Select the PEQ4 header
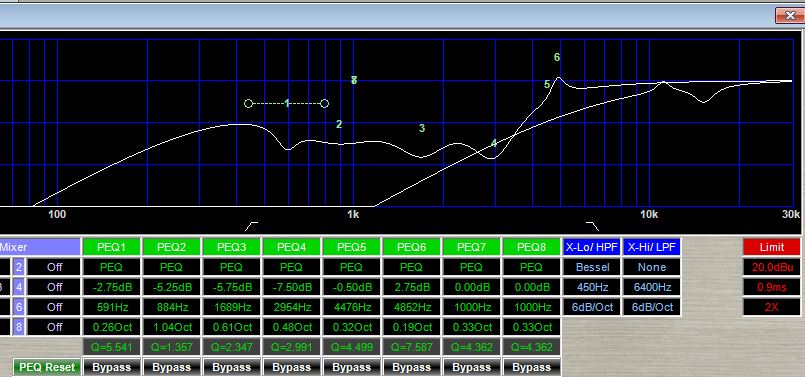 click(x=291, y=247)
